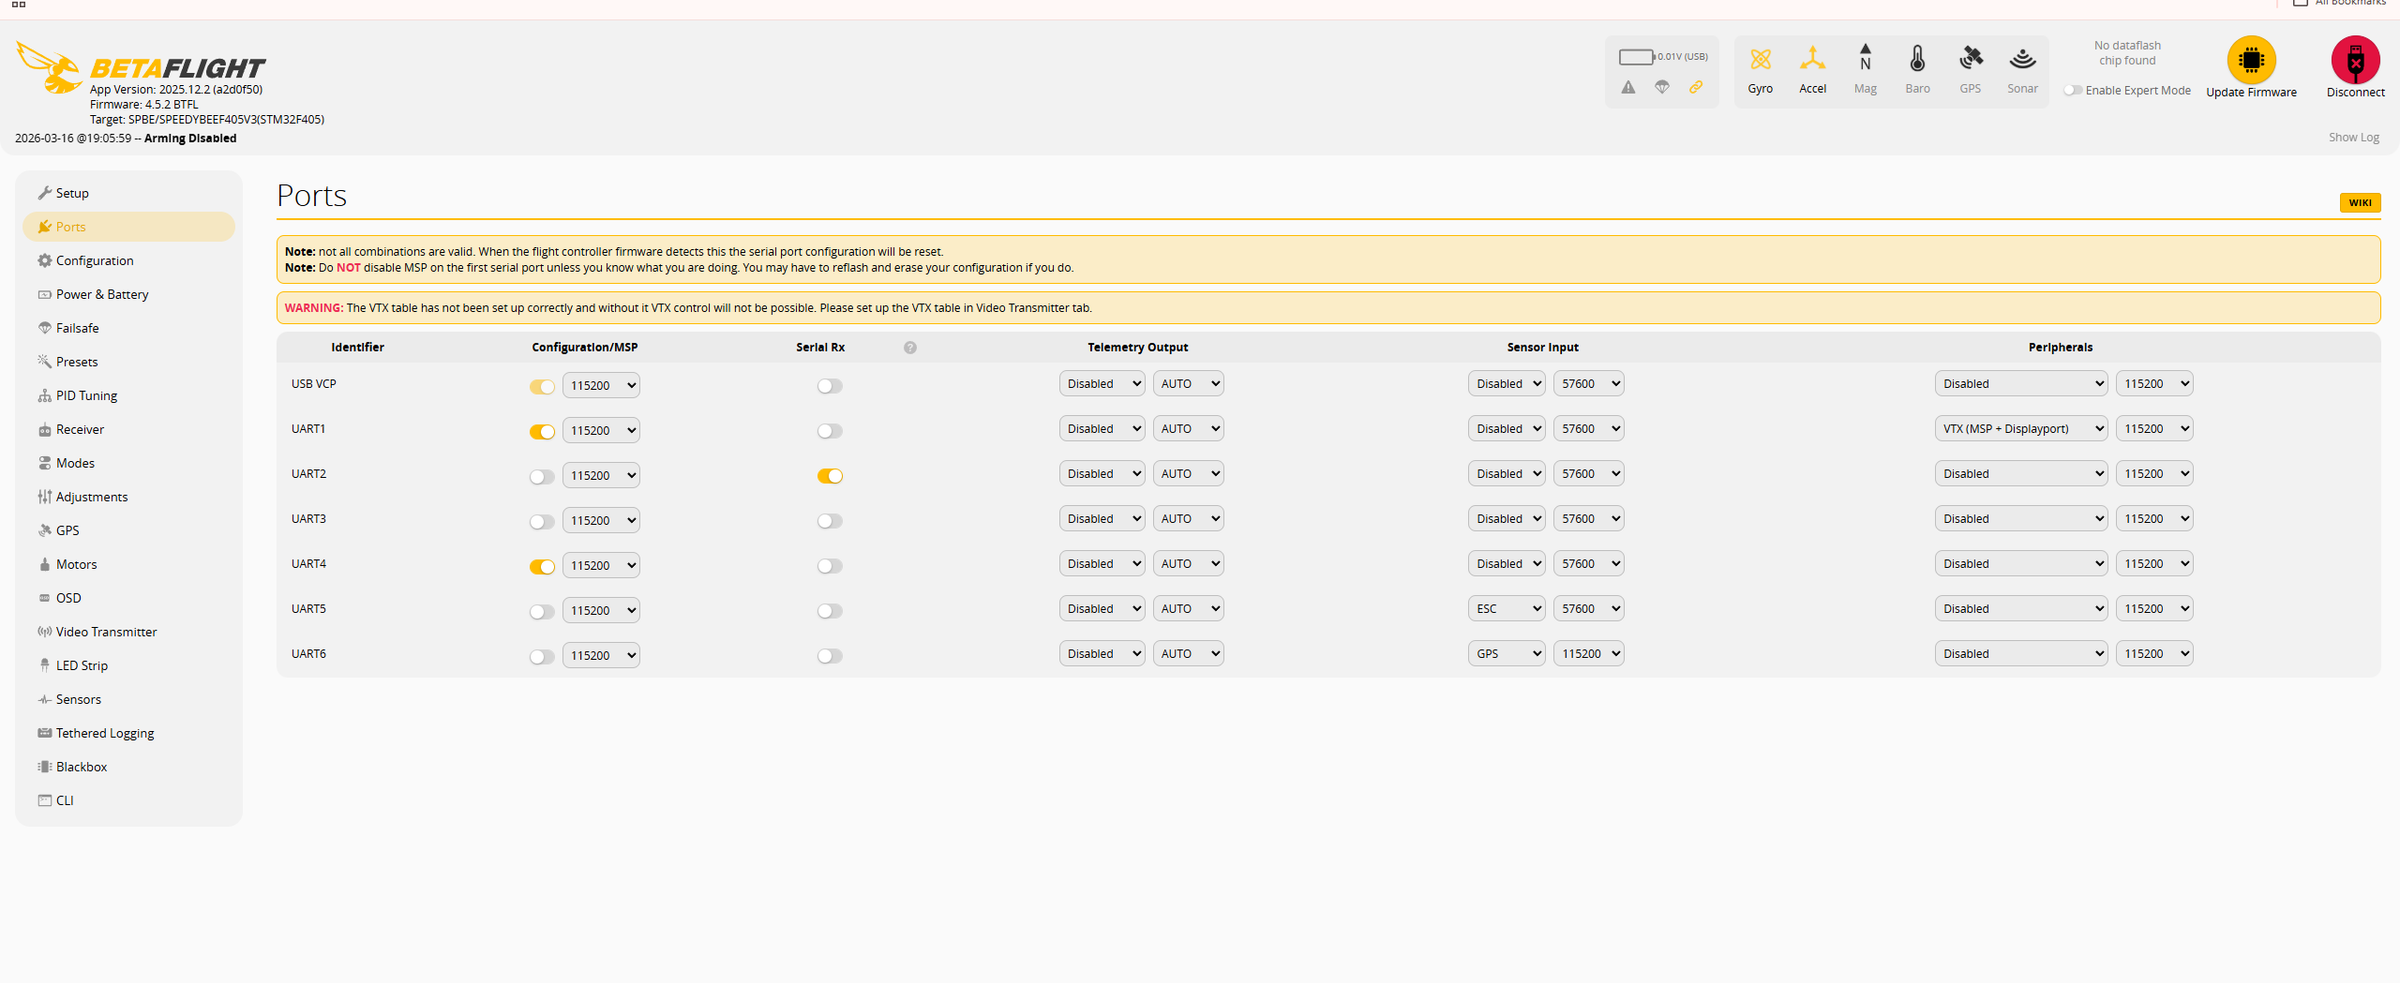Click the battery voltage indicator icon

tap(1637, 57)
